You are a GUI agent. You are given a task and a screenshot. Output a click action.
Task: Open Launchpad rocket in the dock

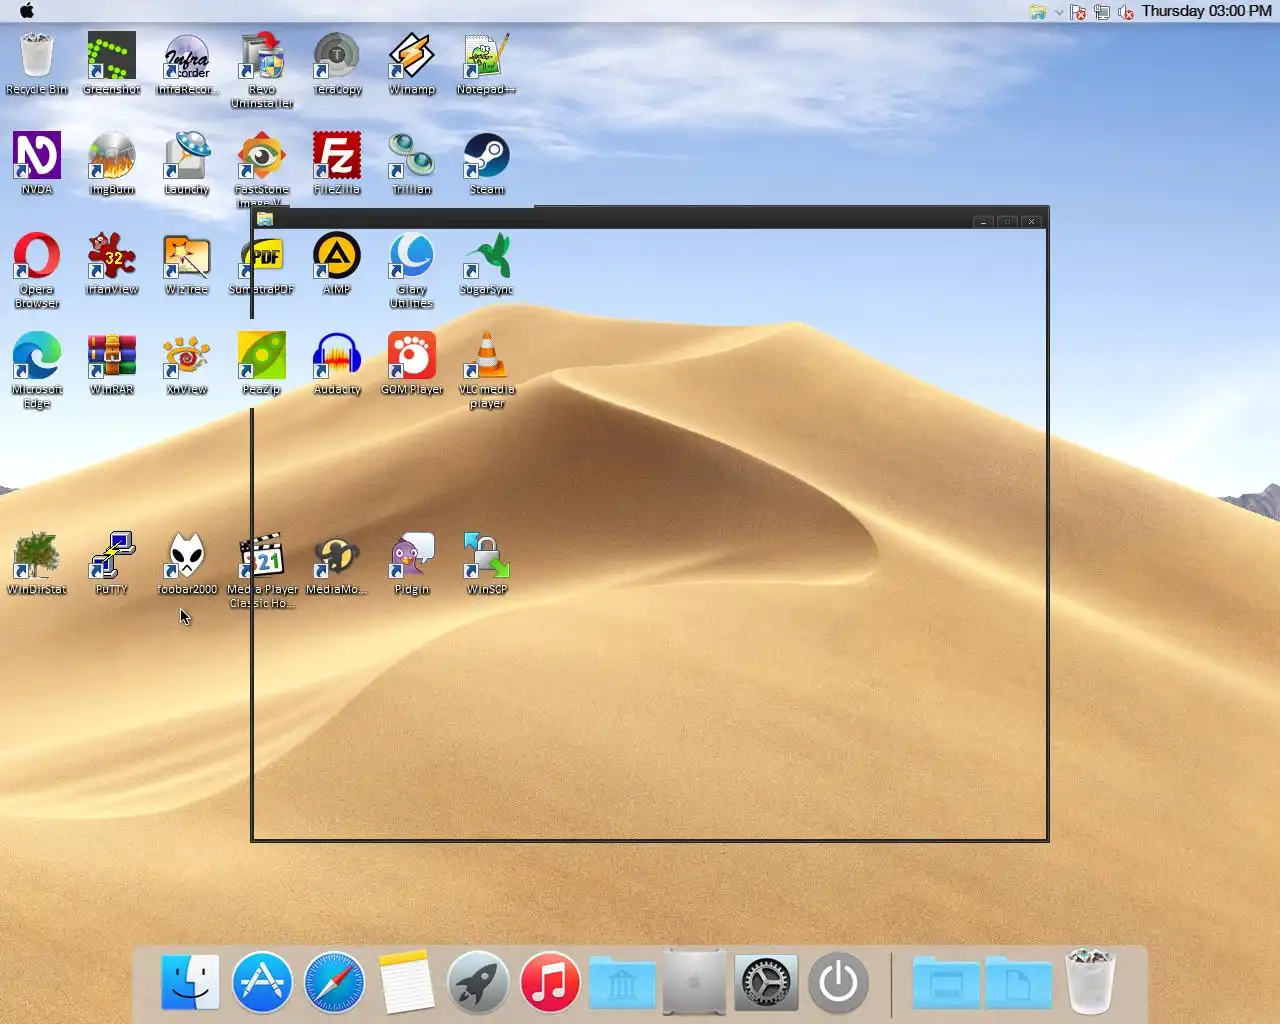coord(478,982)
